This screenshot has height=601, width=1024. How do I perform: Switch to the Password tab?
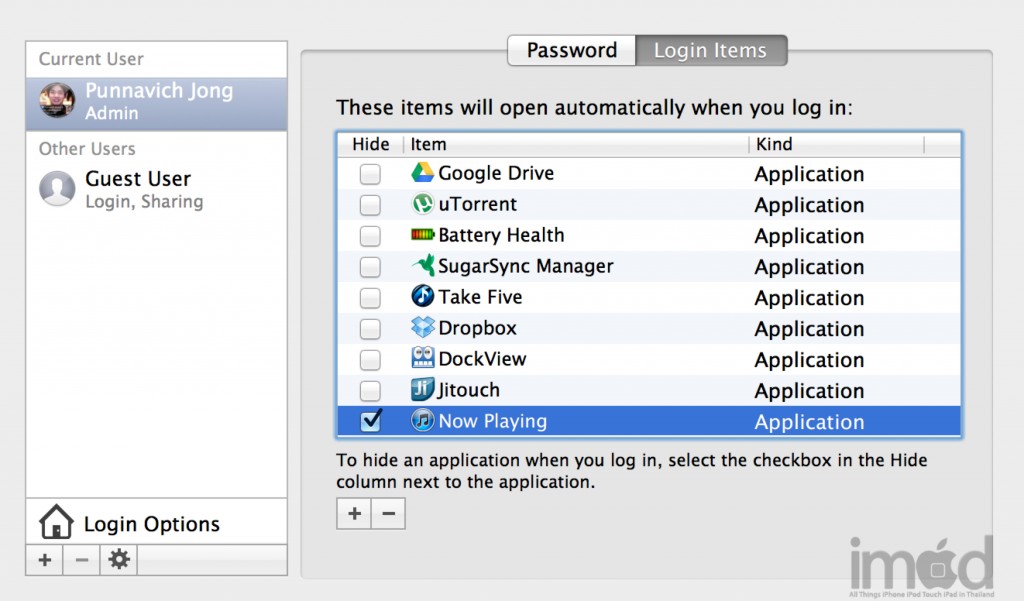571,50
